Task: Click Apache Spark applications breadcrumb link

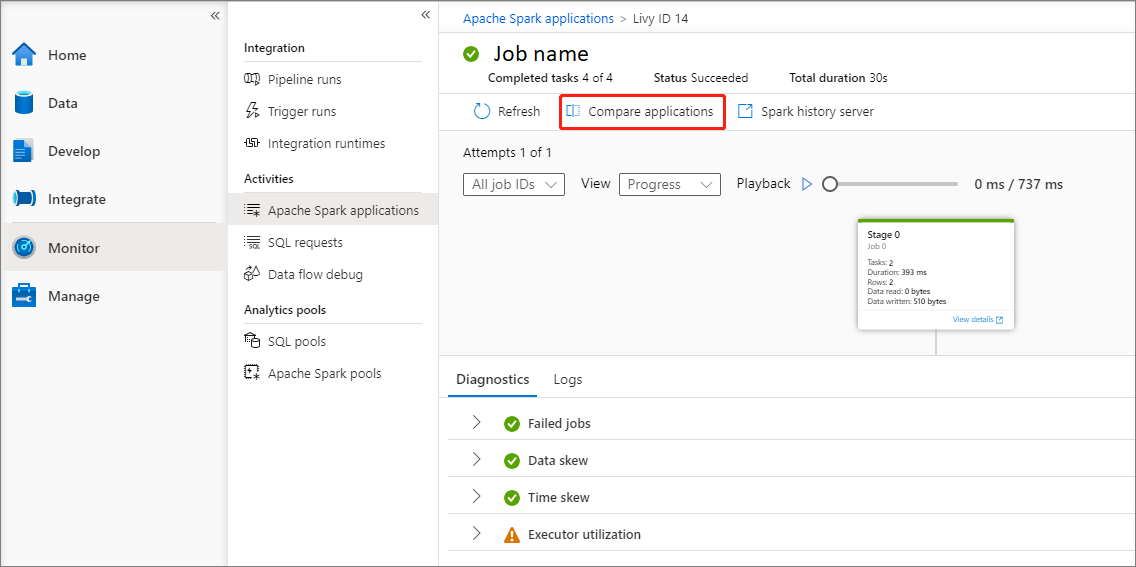Action: tap(538, 18)
